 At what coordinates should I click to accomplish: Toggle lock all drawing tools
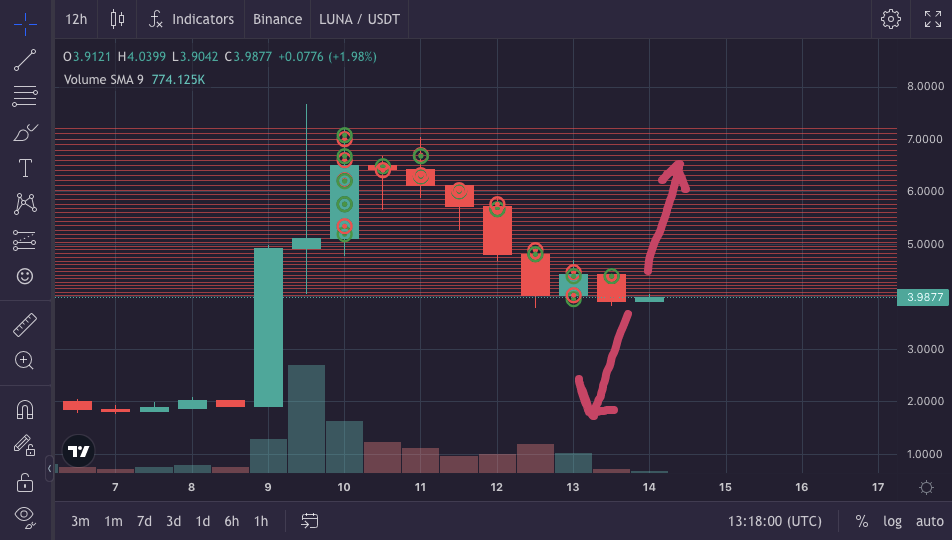[x=26, y=482]
